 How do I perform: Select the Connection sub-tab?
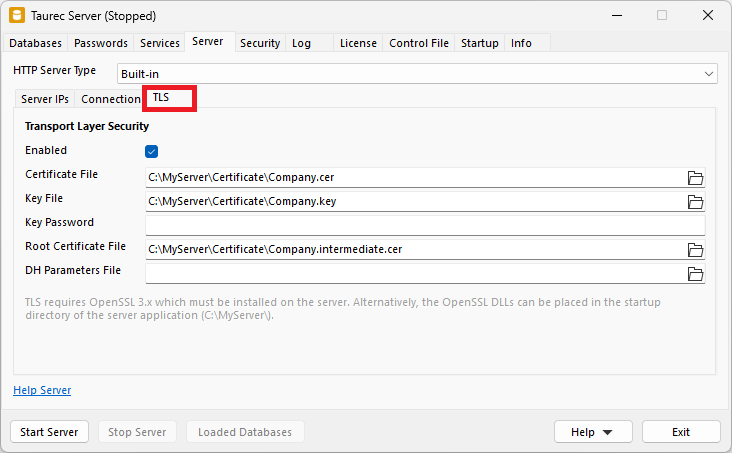pos(110,99)
